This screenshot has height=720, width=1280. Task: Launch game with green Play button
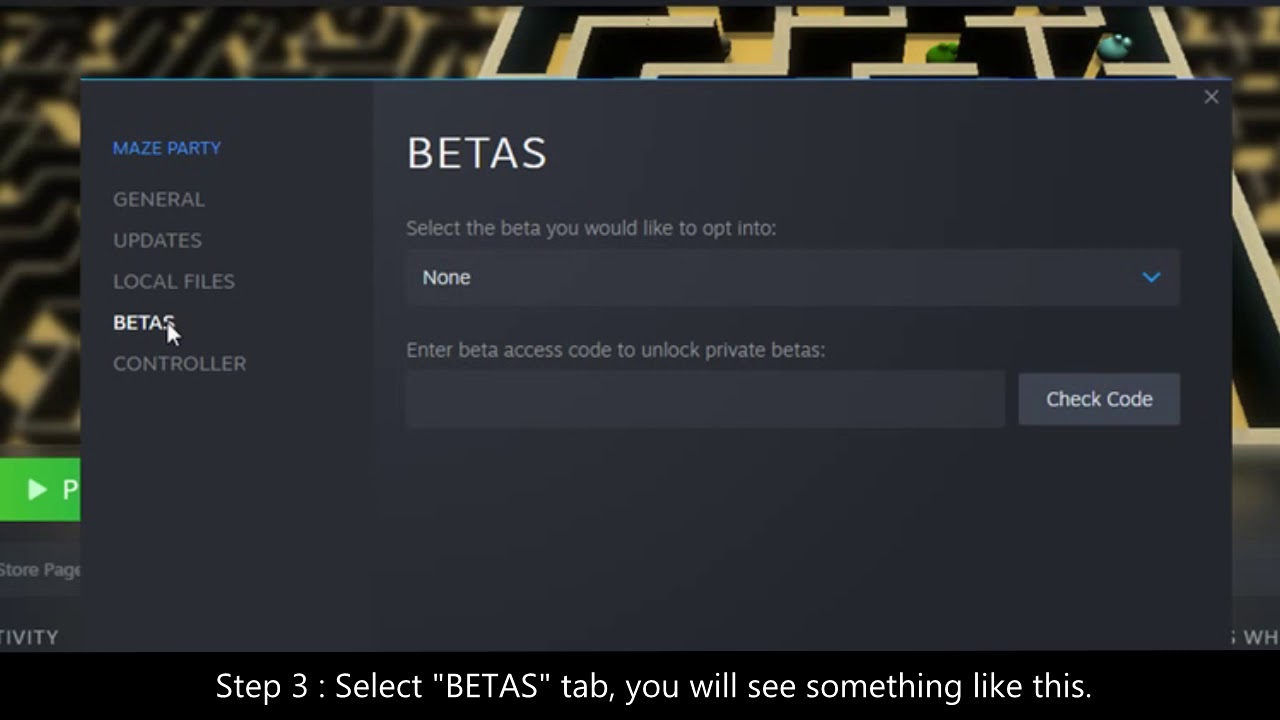point(40,489)
